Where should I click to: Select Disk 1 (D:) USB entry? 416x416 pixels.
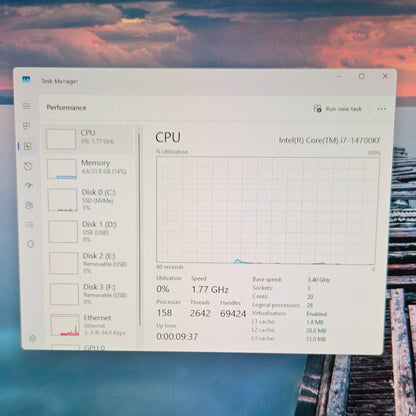(90, 232)
